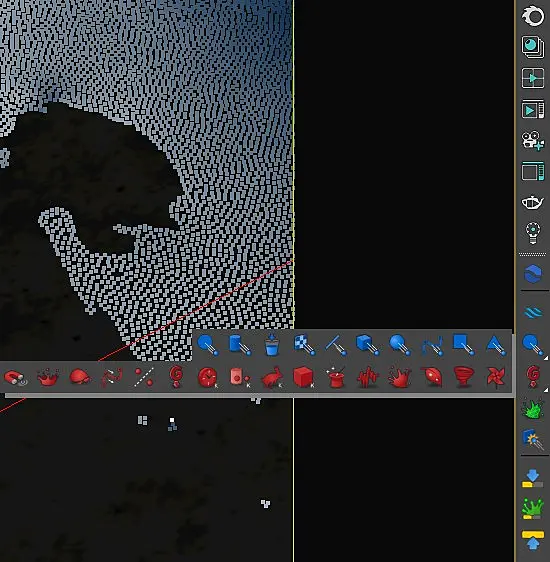Select the red magnet attractor force

point(15,378)
